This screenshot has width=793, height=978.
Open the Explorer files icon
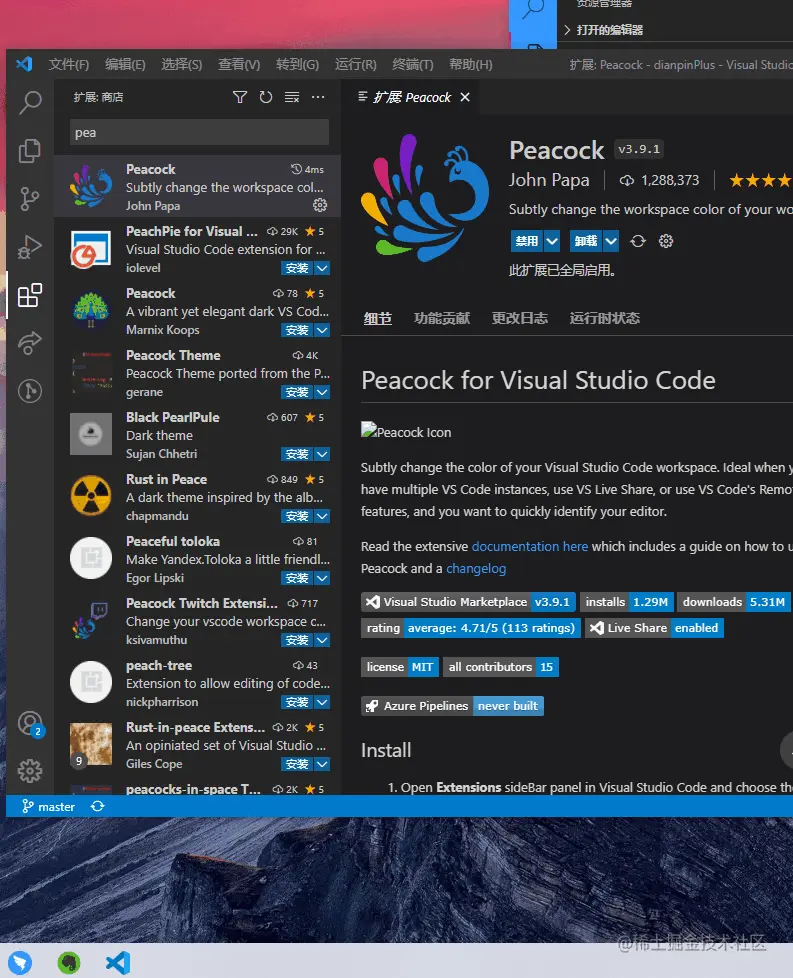pyautogui.click(x=29, y=151)
